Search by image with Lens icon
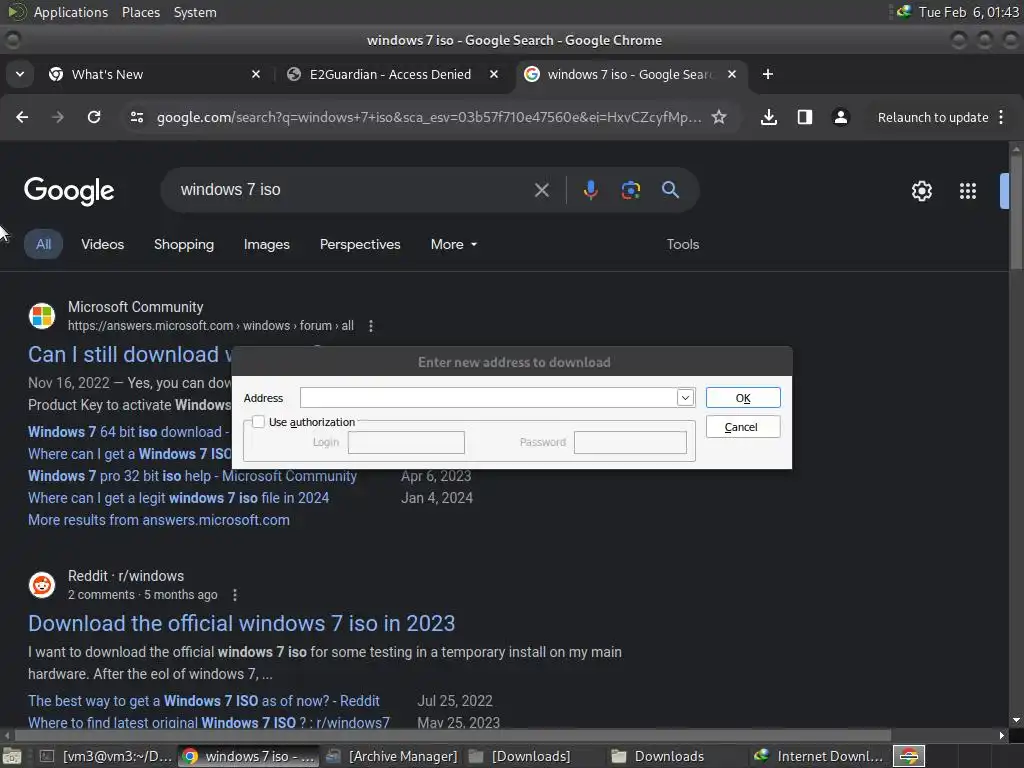The image size is (1024, 768). click(631, 190)
